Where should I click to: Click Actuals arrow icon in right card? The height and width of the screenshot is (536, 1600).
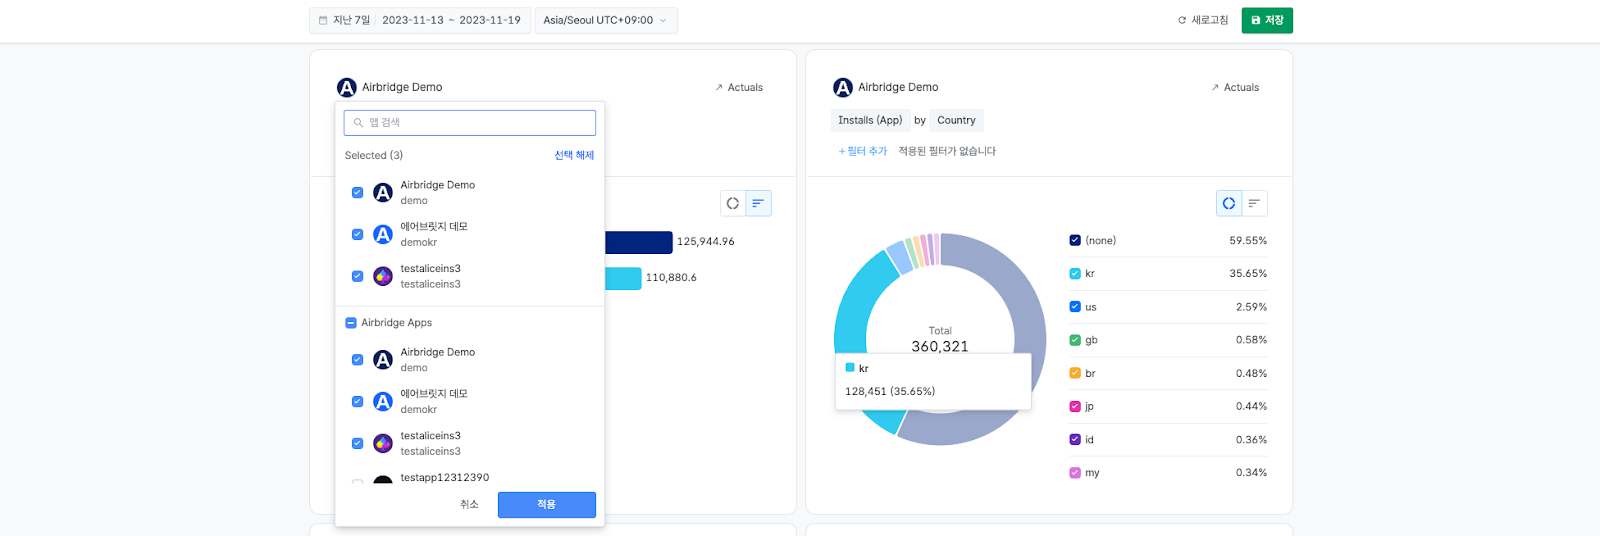click(1215, 88)
